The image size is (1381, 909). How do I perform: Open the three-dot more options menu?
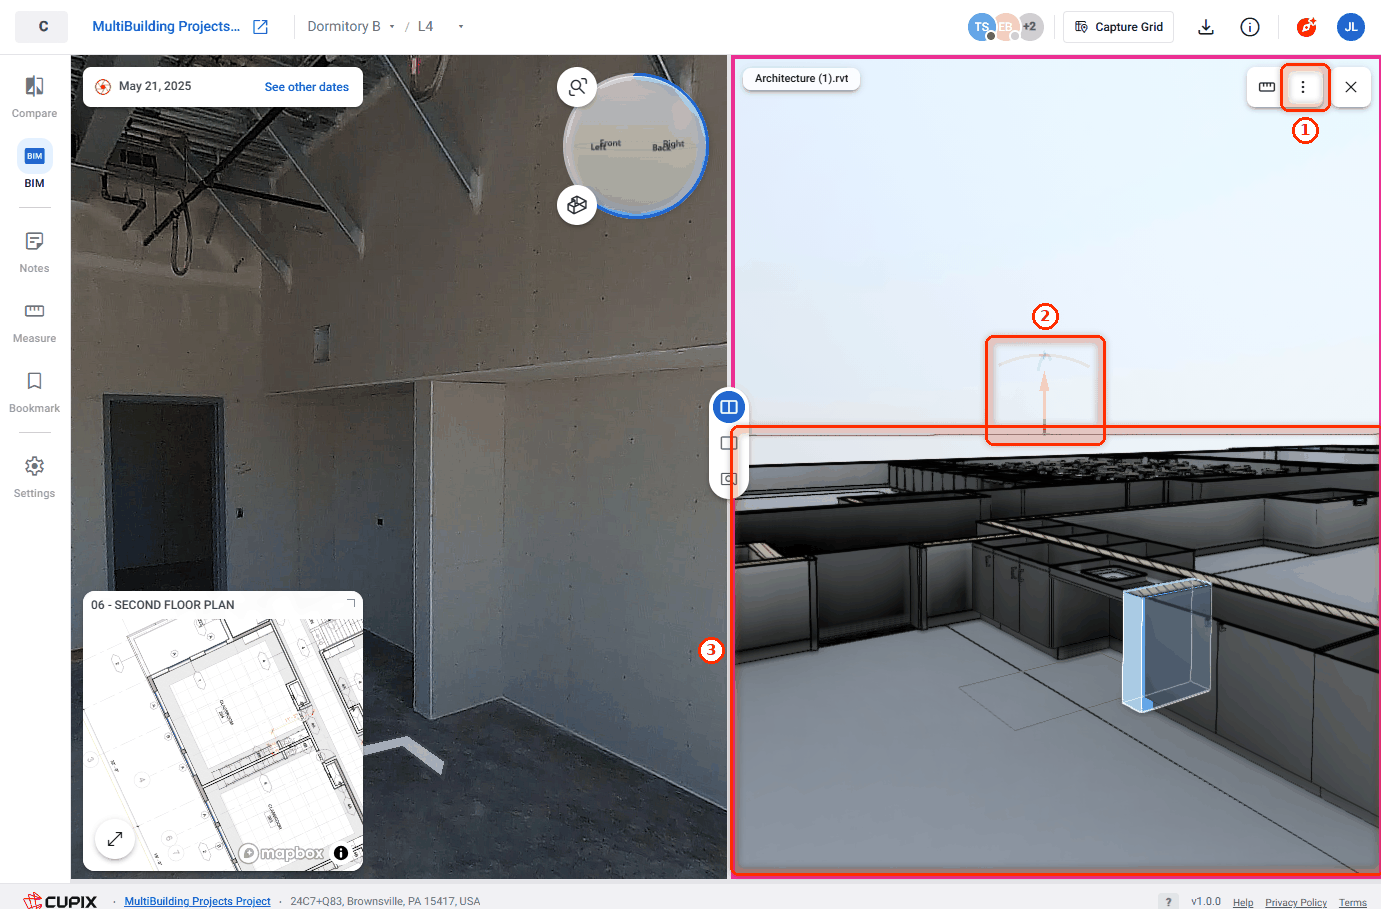pos(1303,87)
